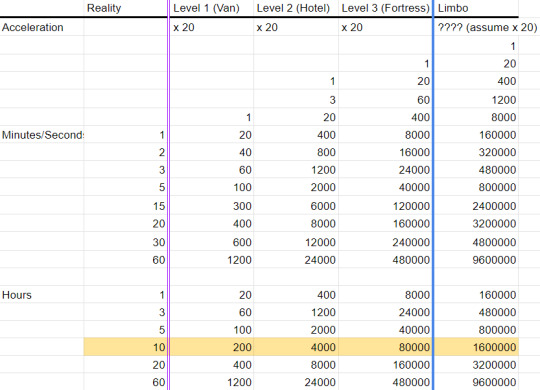Select the x 20 cell under Level 1

pyautogui.click(x=212, y=27)
